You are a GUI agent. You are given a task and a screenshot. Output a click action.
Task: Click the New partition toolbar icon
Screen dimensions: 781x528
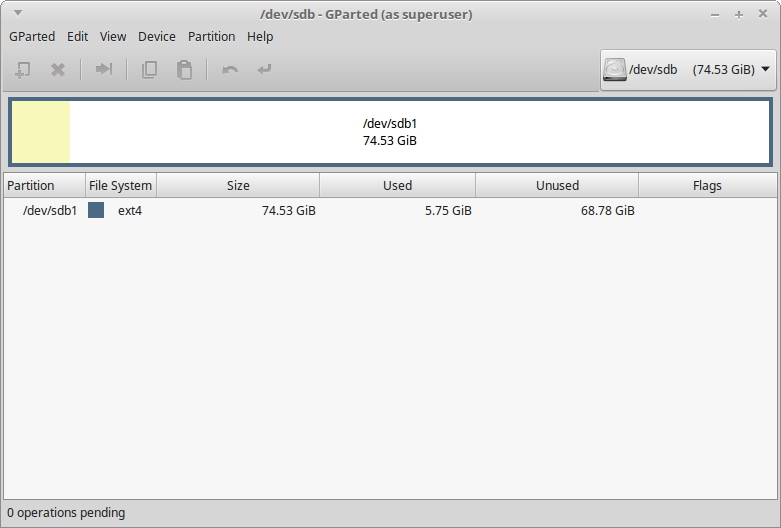point(22,70)
